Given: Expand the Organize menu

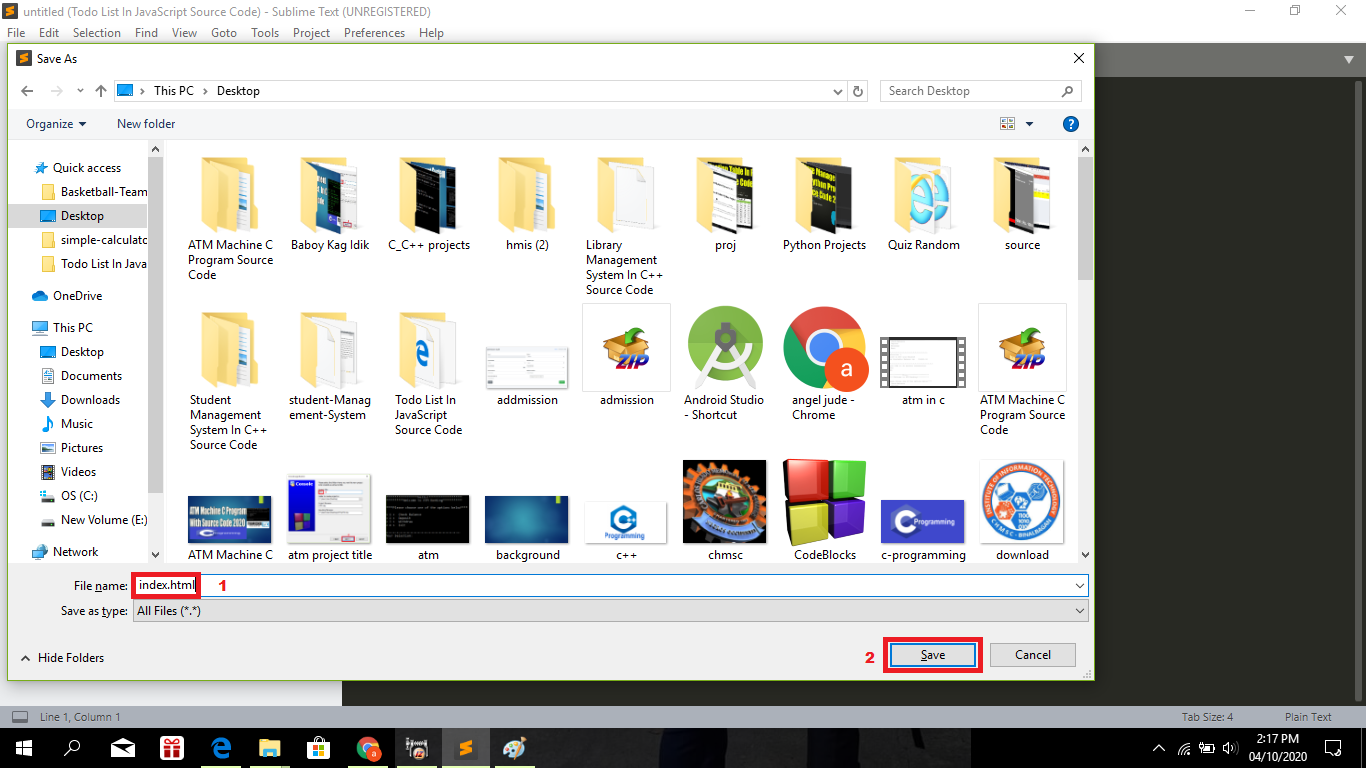Looking at the screenshot, I should tap(55, 123).
